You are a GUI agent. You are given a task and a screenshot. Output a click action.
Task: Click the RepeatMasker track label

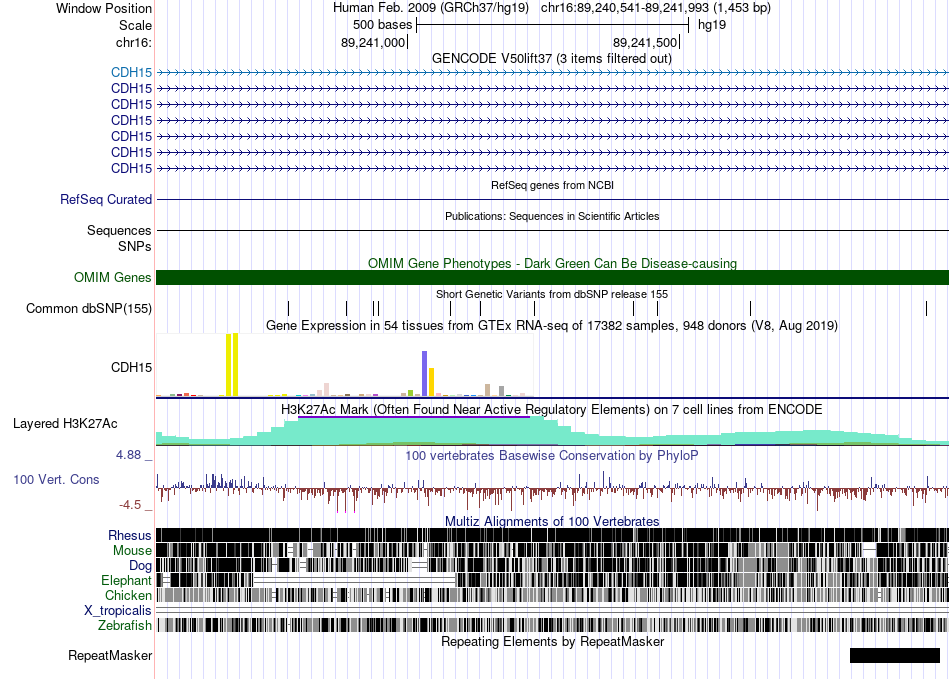click(110, 656)
